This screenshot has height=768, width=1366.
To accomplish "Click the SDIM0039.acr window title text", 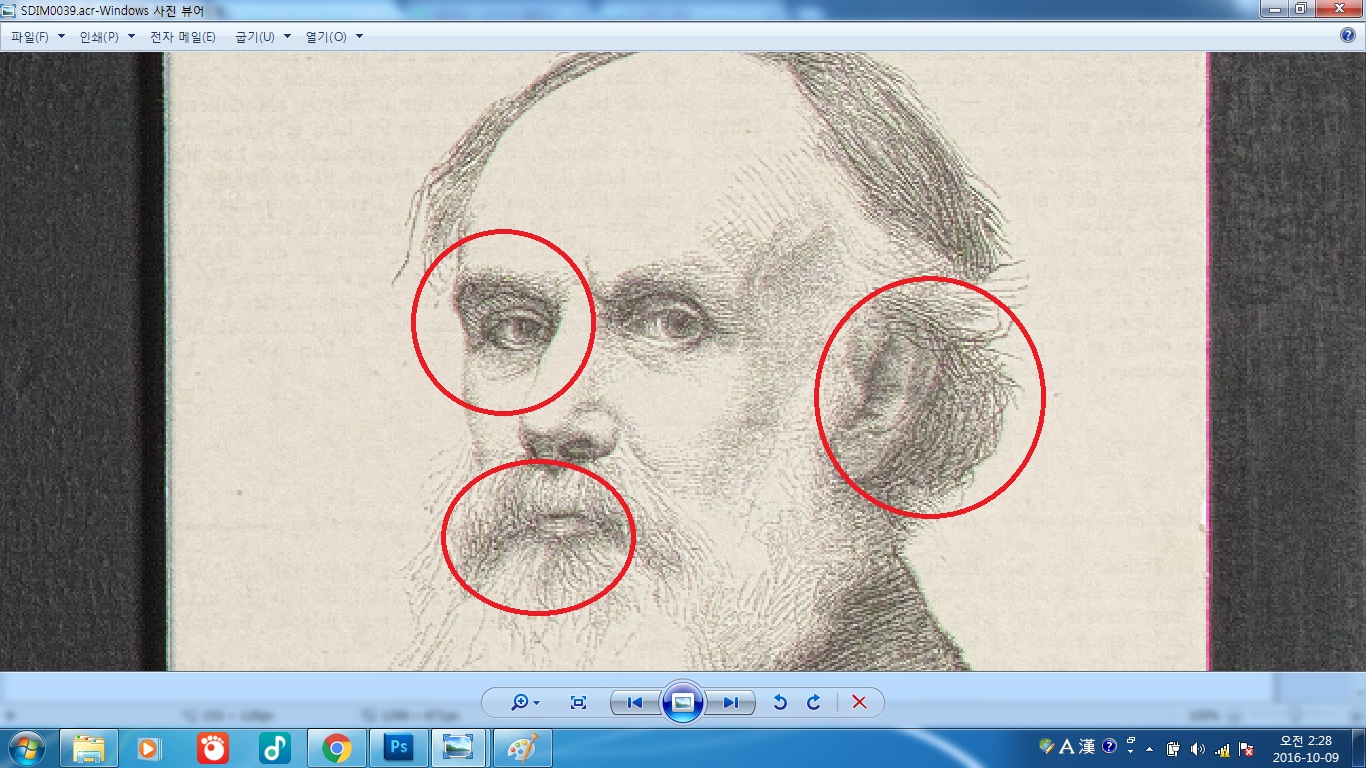I will (x=113, y=10).
